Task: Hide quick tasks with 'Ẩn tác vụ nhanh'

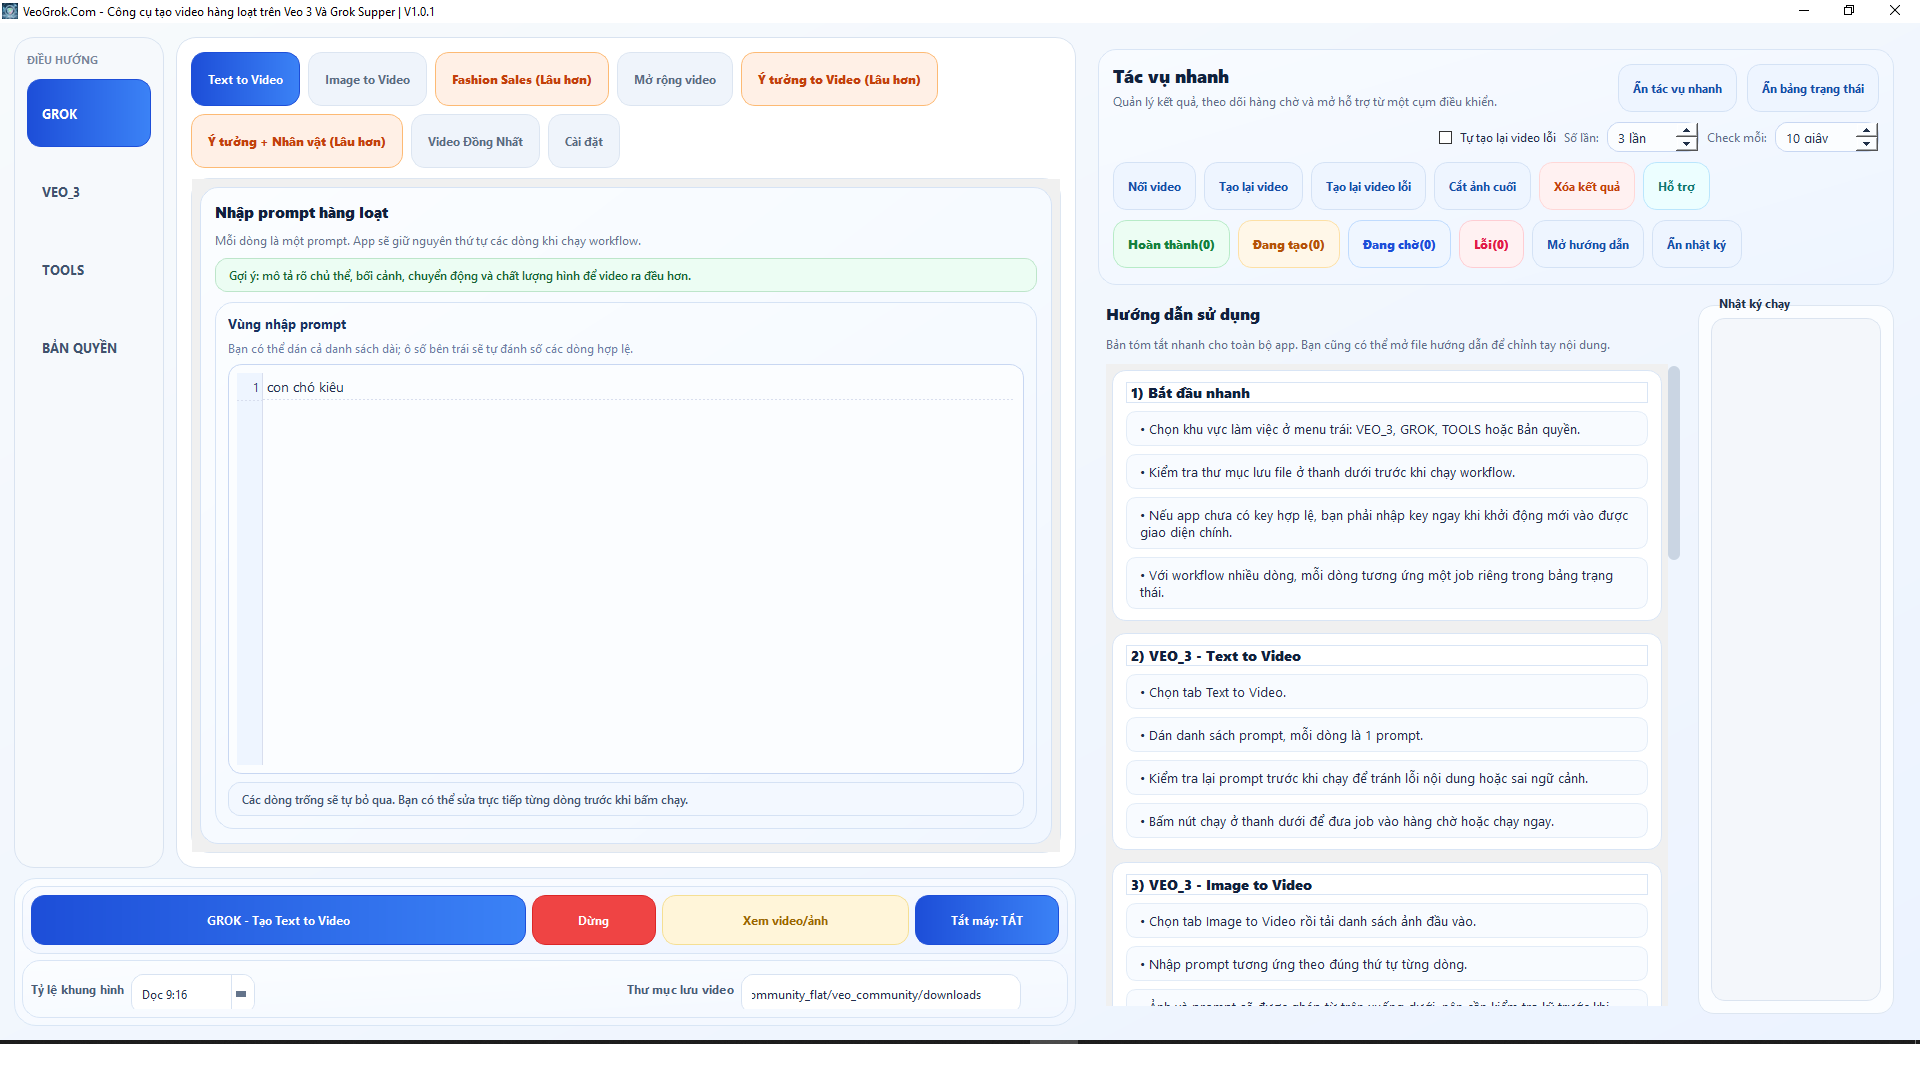Action: click(x=1677, y=89)
